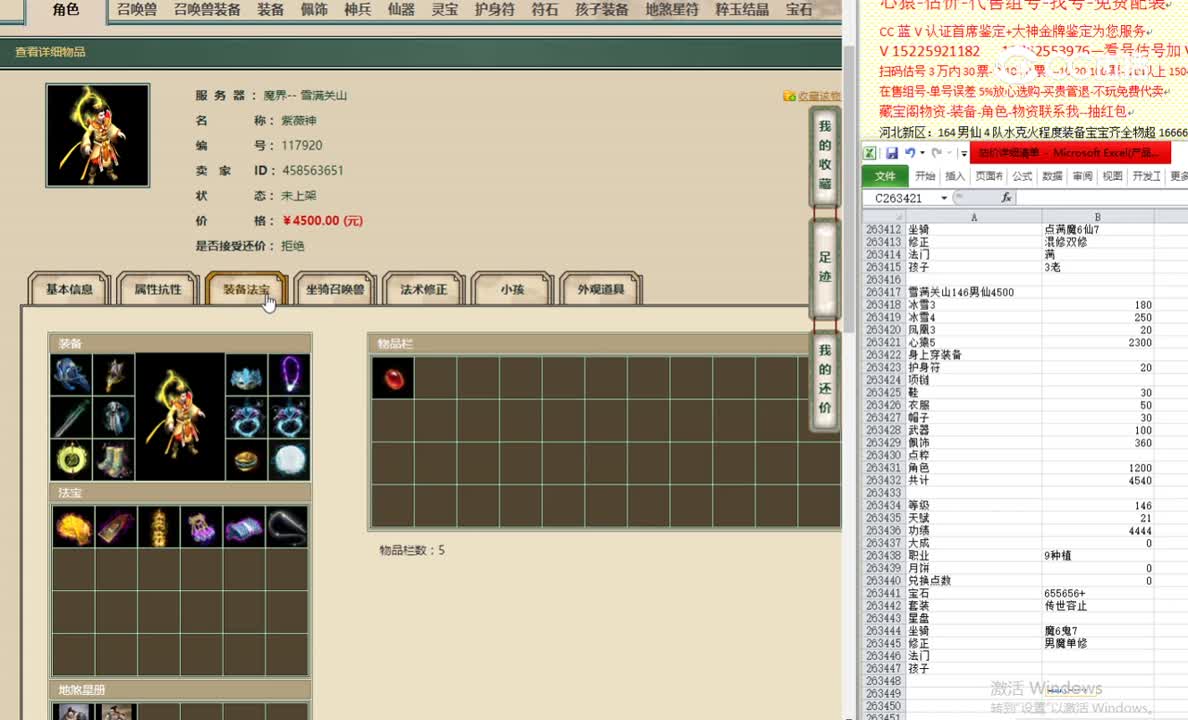
Task: Click the character avatar thumbnail
Action: pyautogui.click(x=98, y=136)
